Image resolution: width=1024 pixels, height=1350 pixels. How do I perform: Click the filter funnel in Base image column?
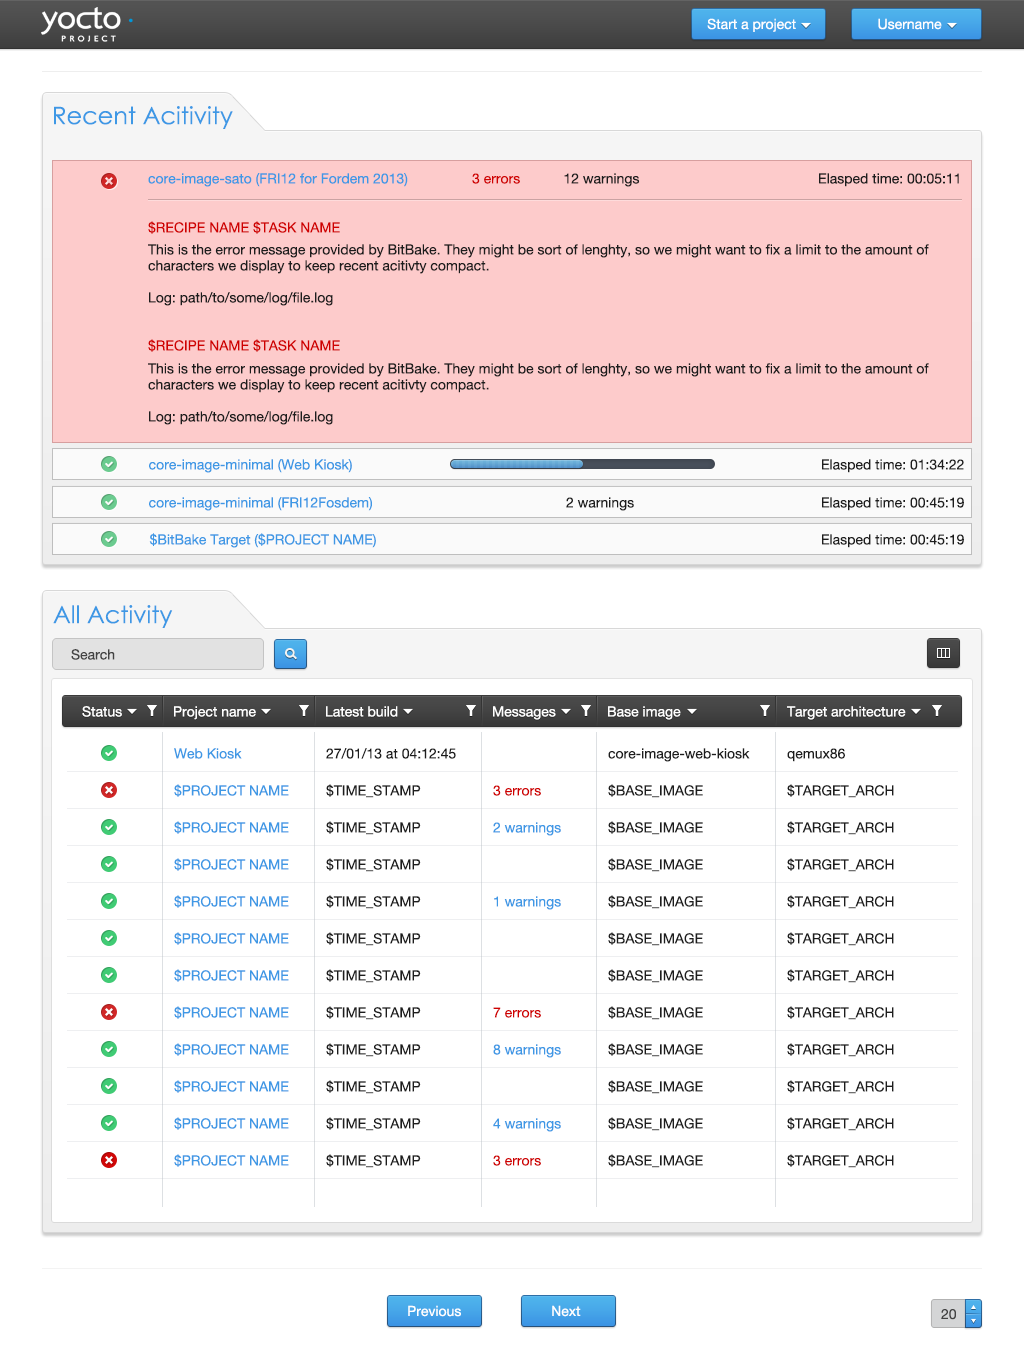pos(765,711)
